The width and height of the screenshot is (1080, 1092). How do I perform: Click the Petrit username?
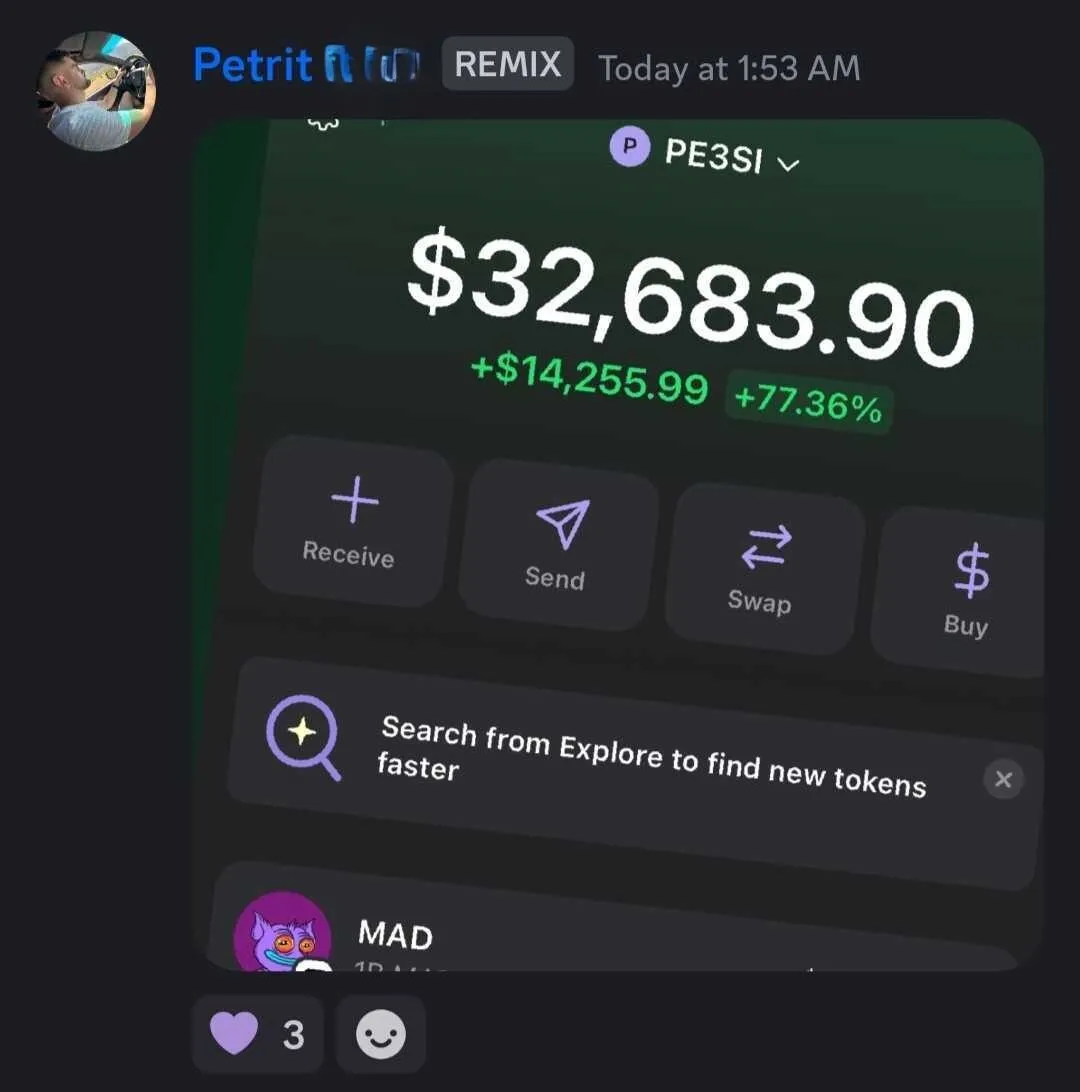pos(253,65)
